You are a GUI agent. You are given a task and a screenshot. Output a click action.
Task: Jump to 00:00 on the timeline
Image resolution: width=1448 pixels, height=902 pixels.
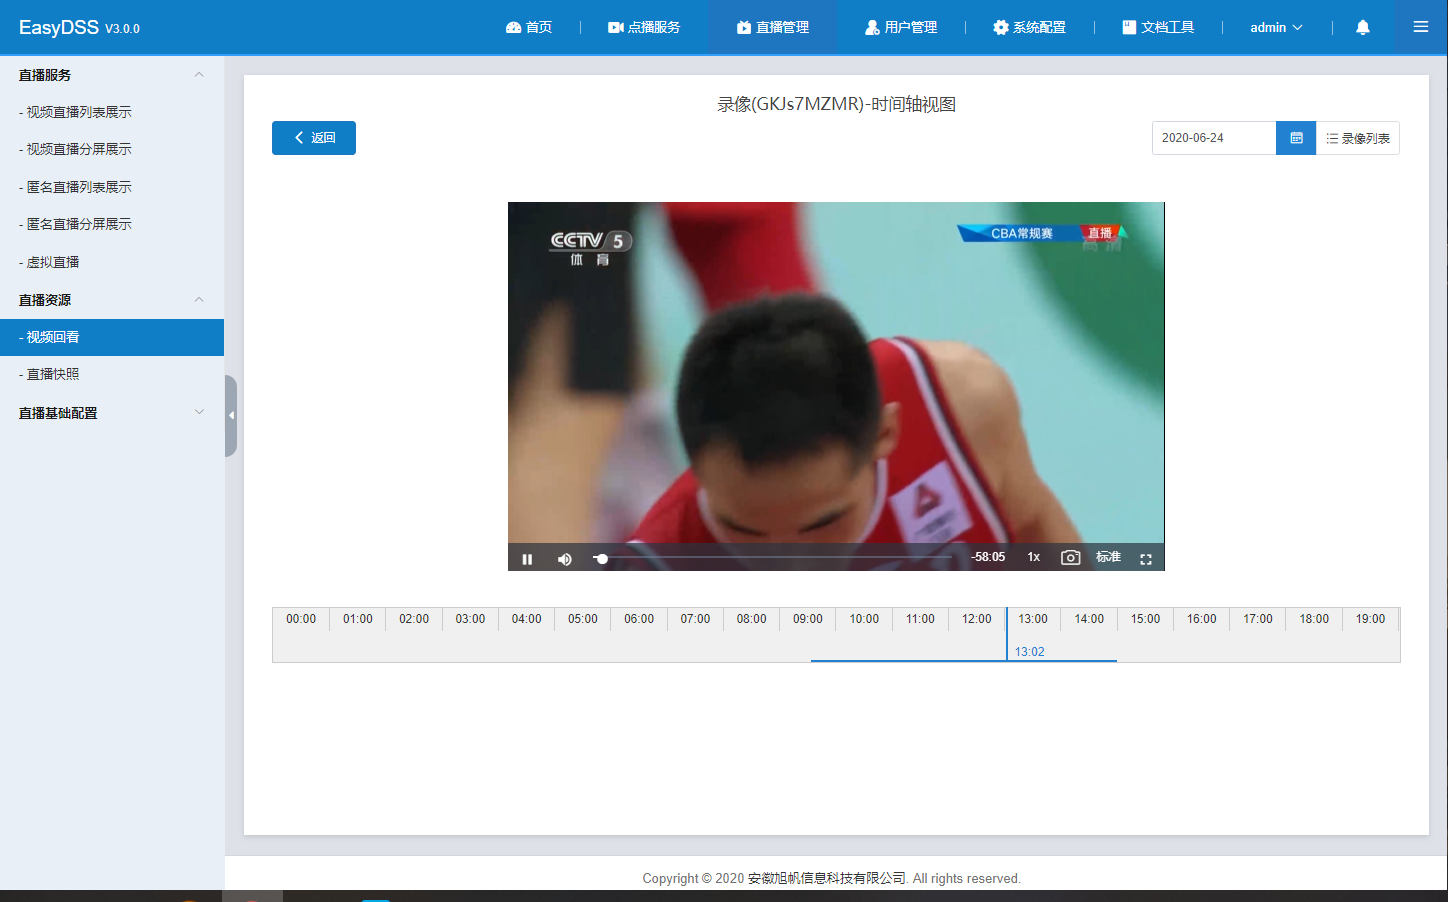tap(301, 619)
